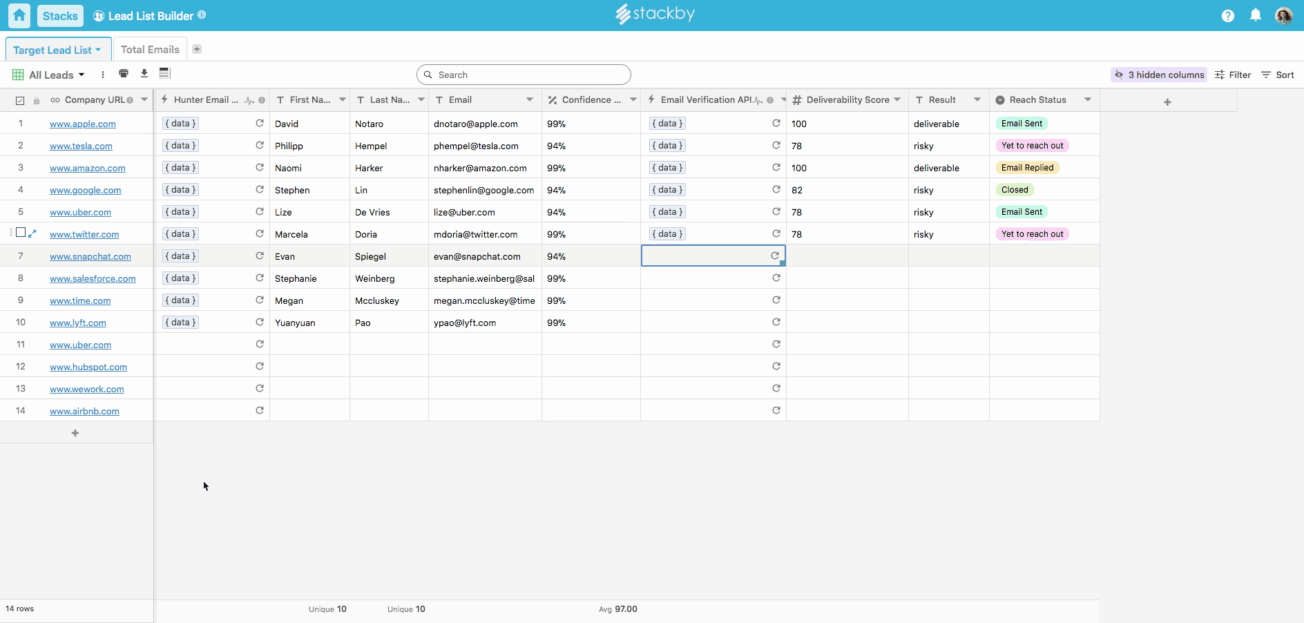Viewport: 1304px width, 623px height.
Task: Open the Filter option
Action: click(x=1233, y=75)
